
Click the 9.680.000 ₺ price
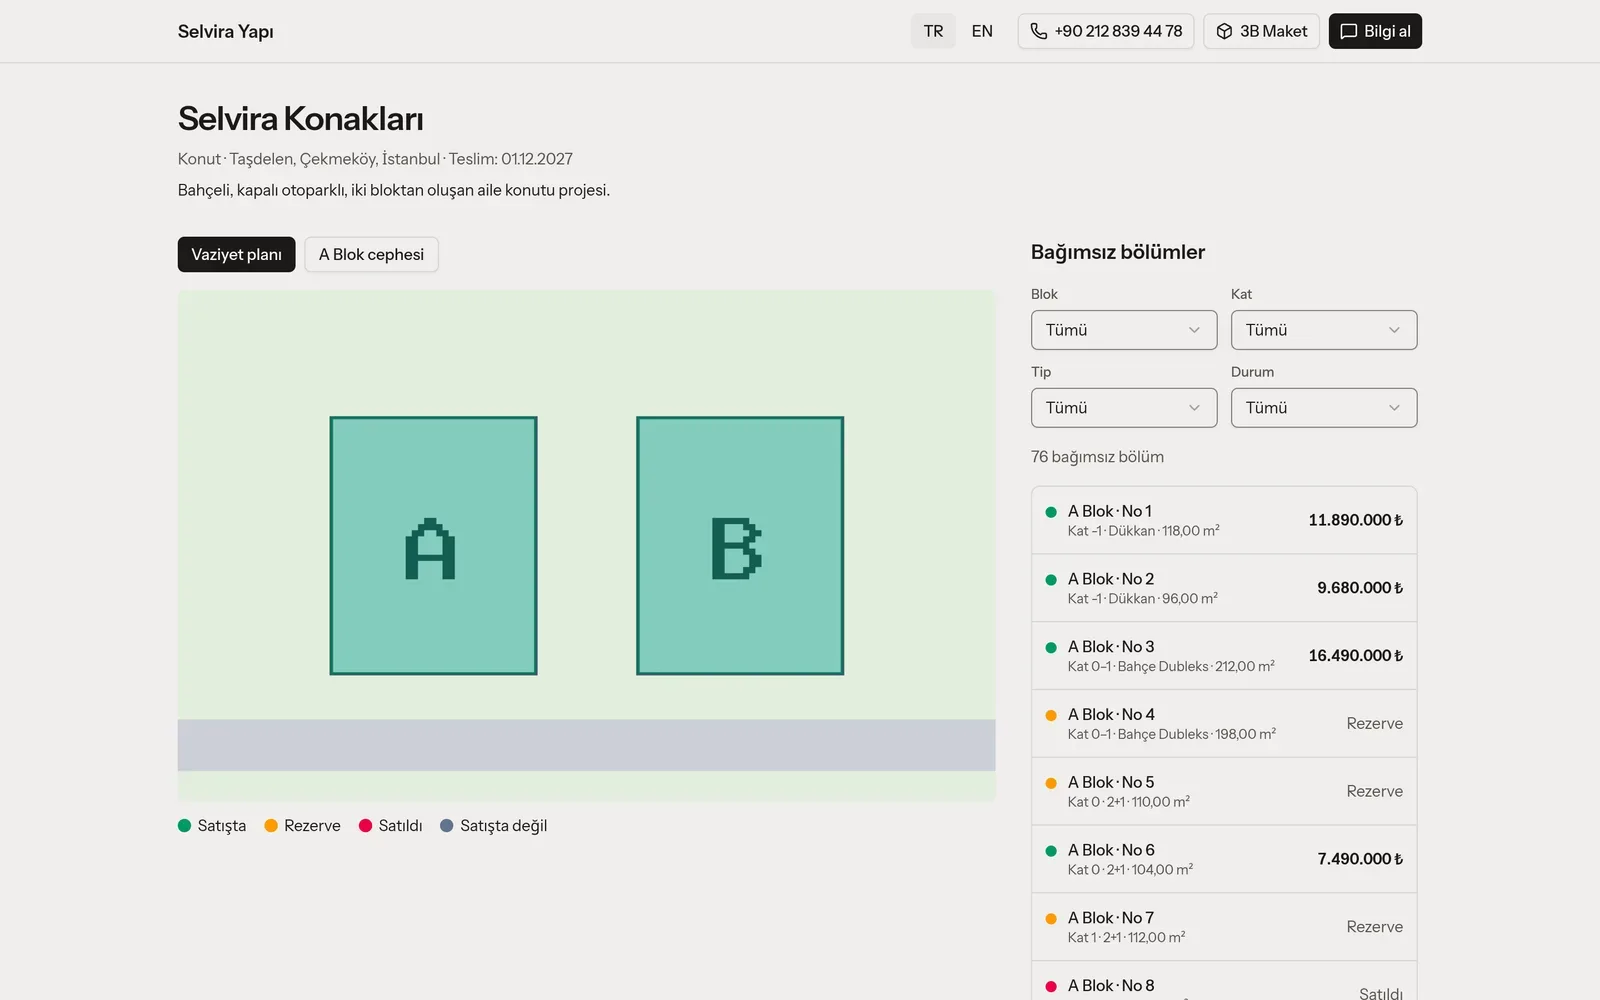click(1360, 588)
